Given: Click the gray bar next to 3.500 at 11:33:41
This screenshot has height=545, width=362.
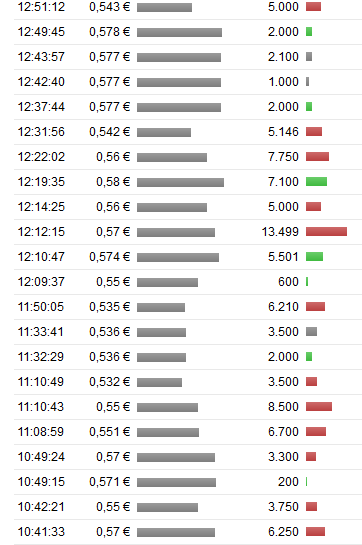Looking at the screenshot, I should pos(311,332).
